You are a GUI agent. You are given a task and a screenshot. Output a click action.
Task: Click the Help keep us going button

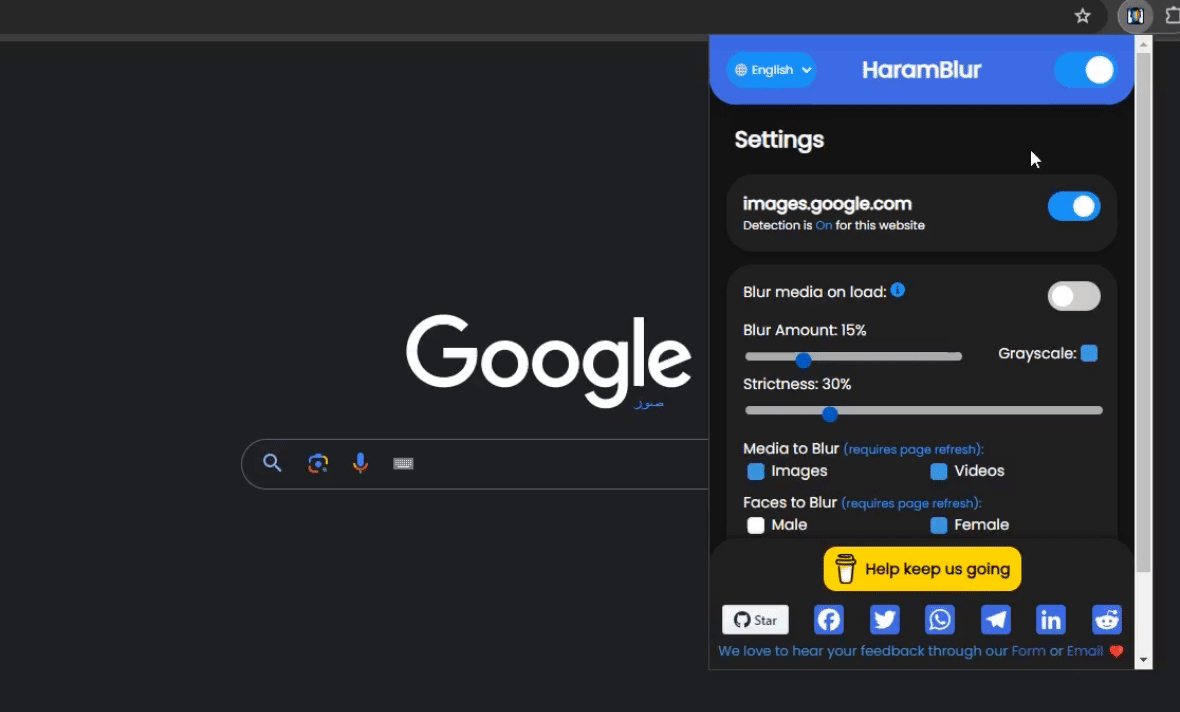pyautogui.click(x=923, y=569)
